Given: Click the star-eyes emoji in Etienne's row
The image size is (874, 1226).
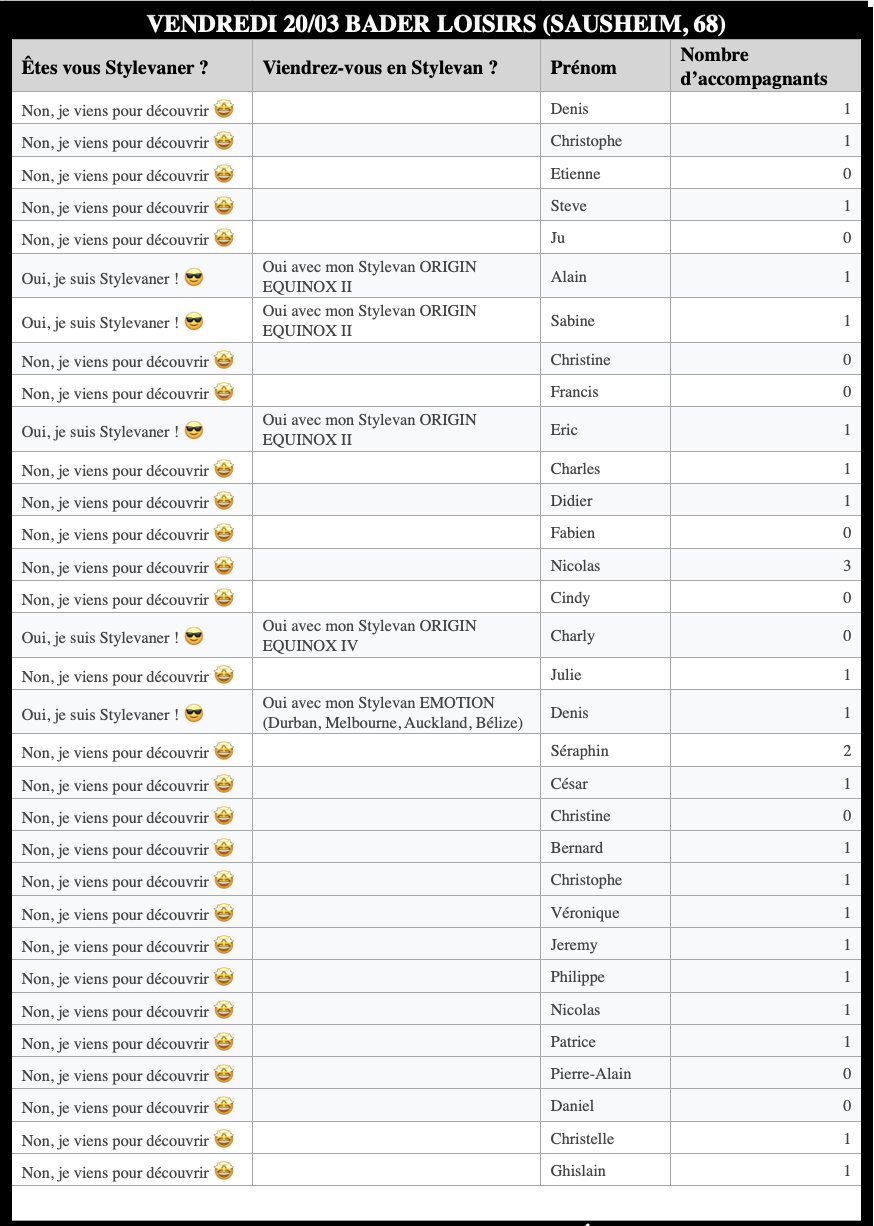Looking at the screenshot, I should 224,175.
